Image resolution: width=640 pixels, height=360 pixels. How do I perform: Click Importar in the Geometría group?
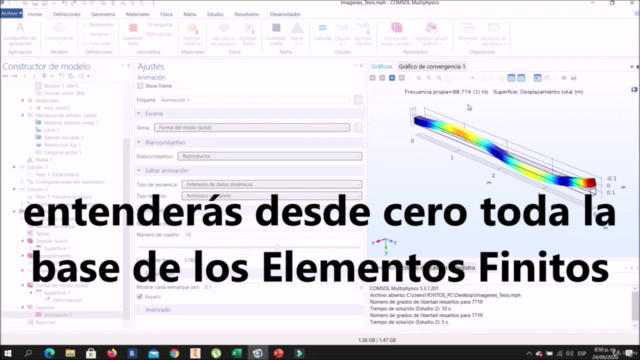tap(160, 25)
